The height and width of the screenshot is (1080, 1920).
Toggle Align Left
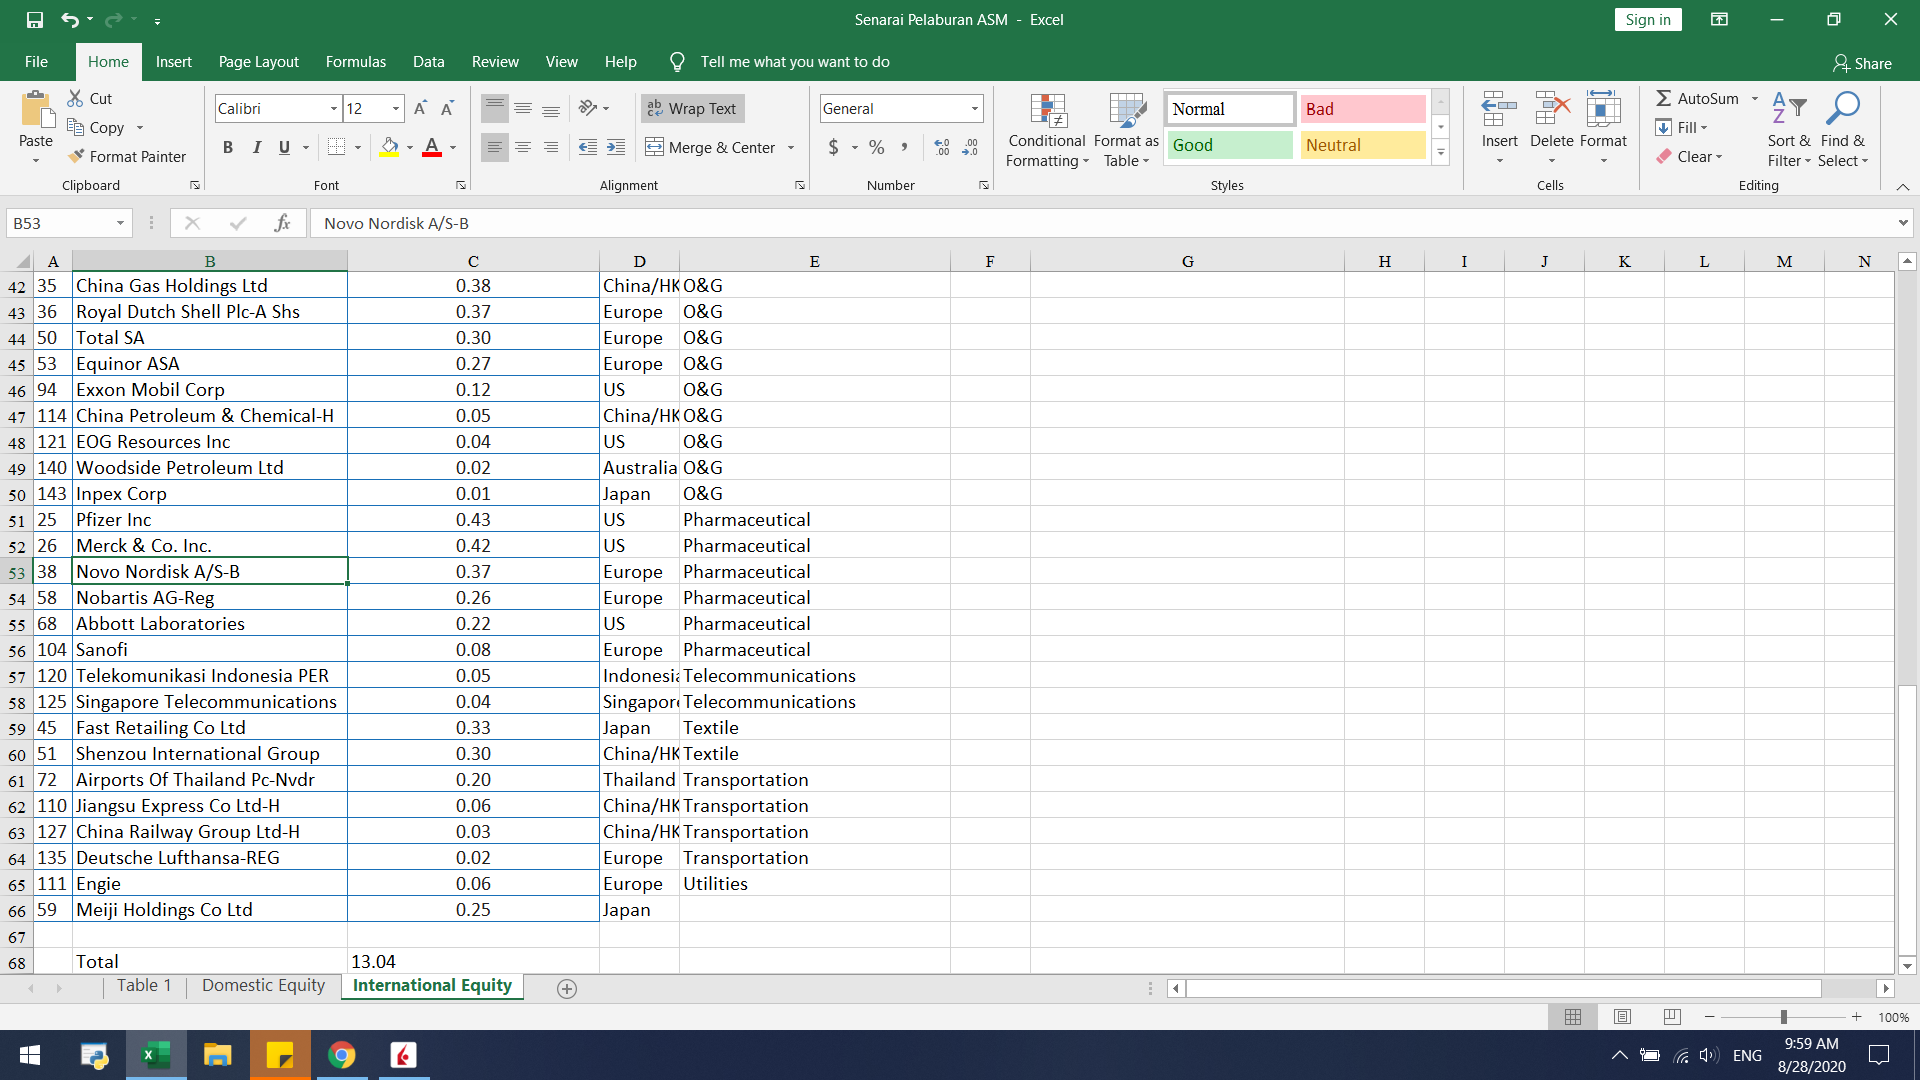(494, 147)
